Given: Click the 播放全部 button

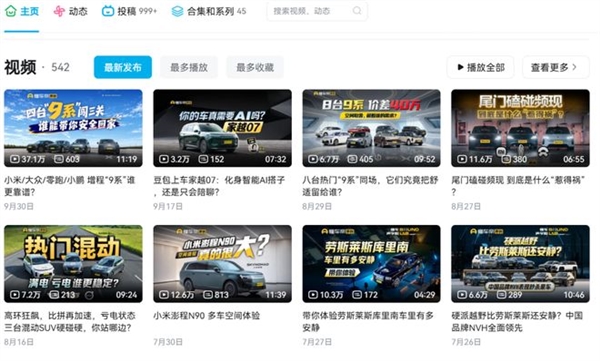Looking at the screenshot, I should 481,67.
